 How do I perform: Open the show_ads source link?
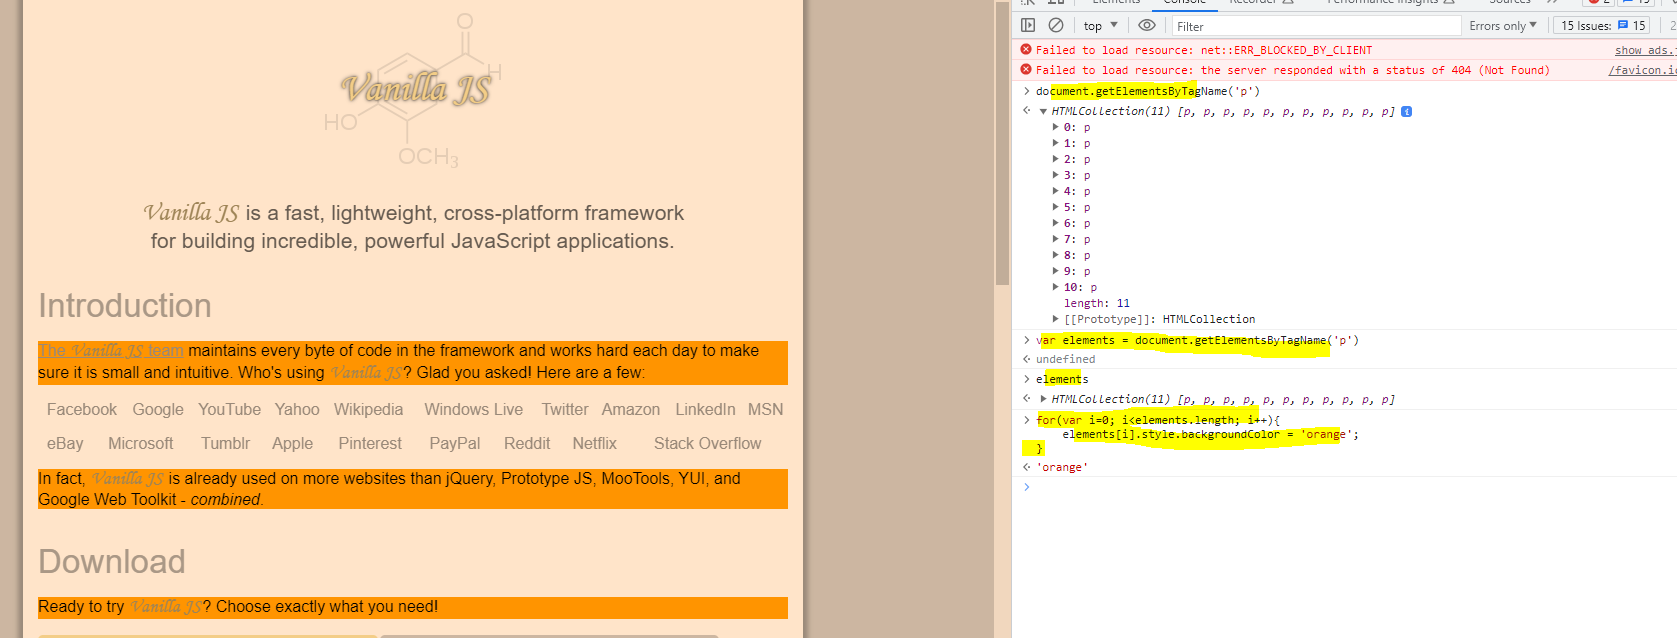(x=1644, y=50)
